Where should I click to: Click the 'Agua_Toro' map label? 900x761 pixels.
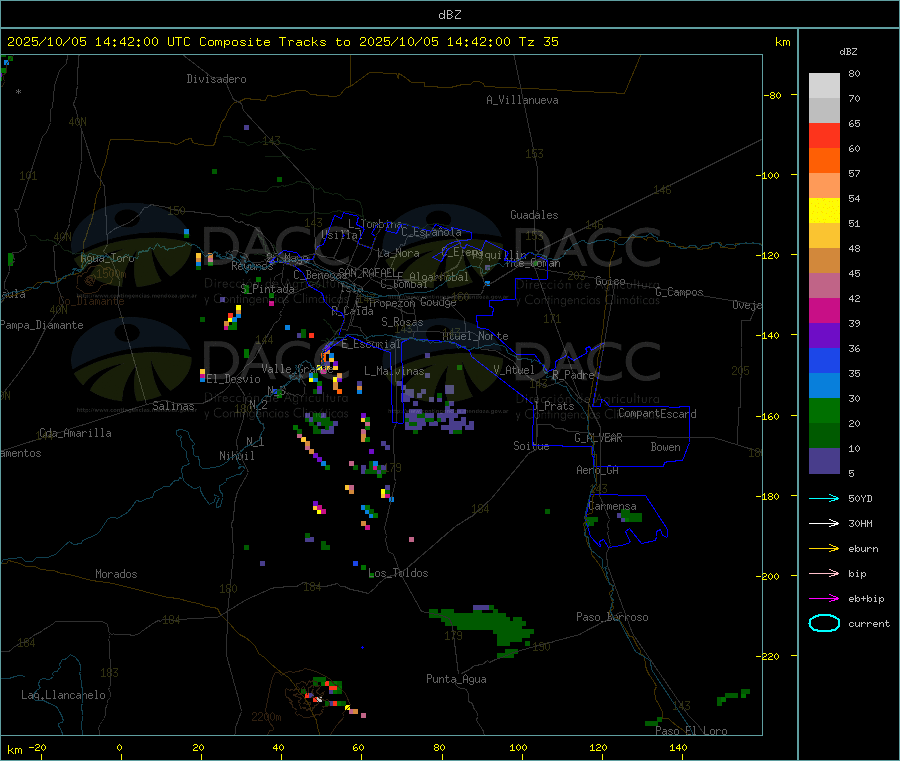pos(107,258)
